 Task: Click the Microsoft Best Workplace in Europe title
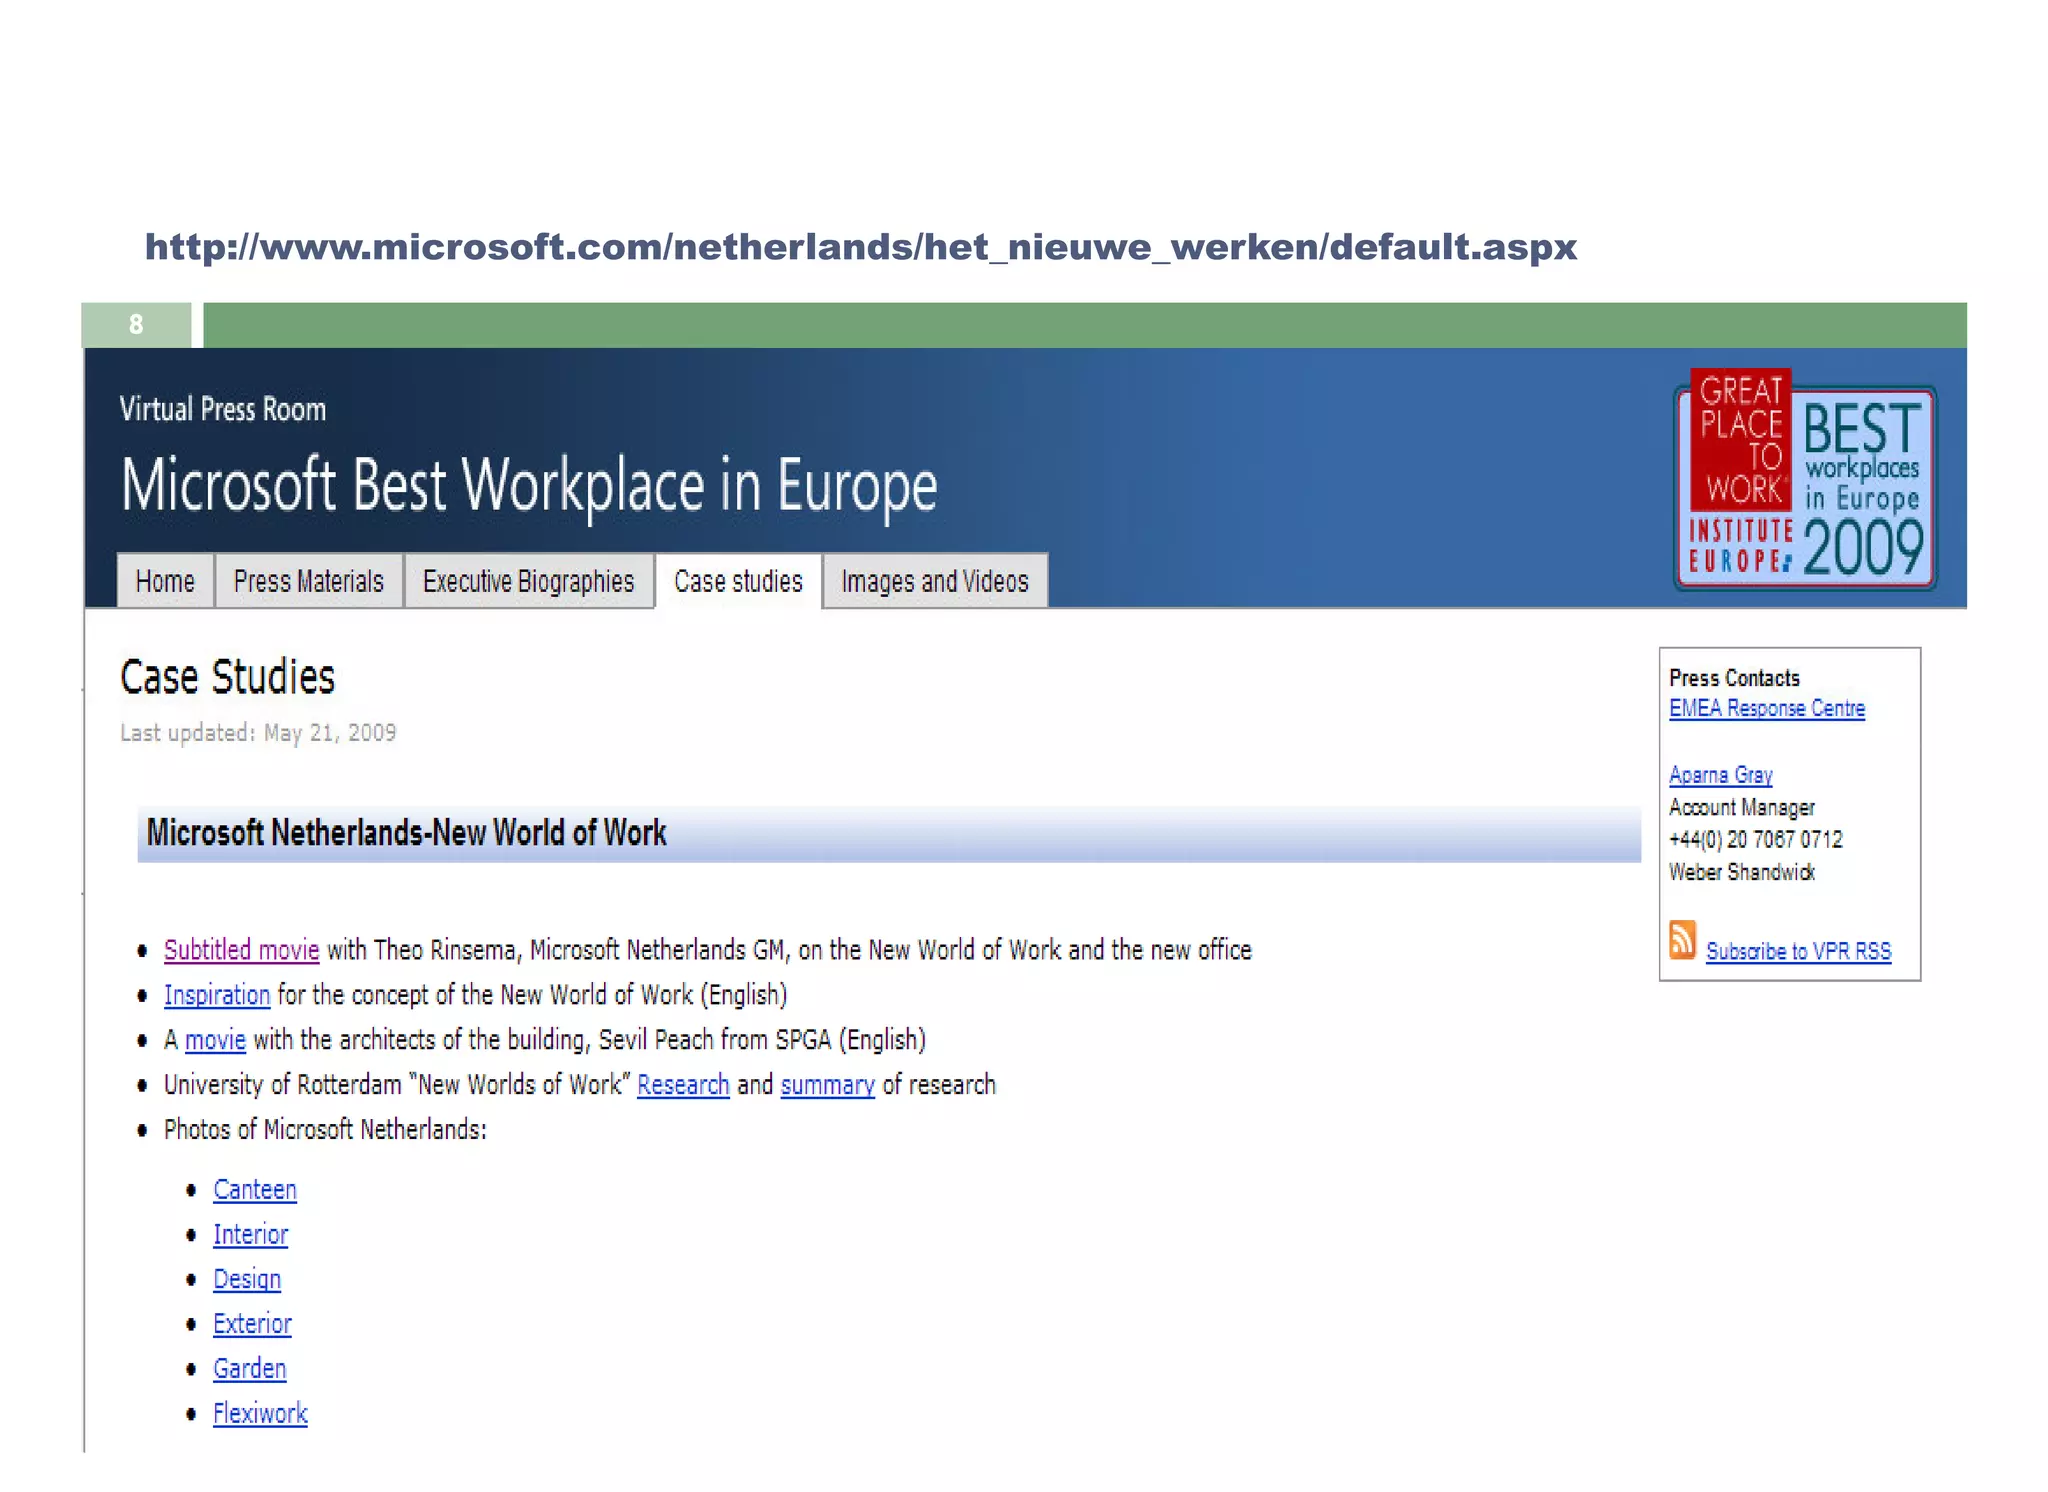click(529, 486)
